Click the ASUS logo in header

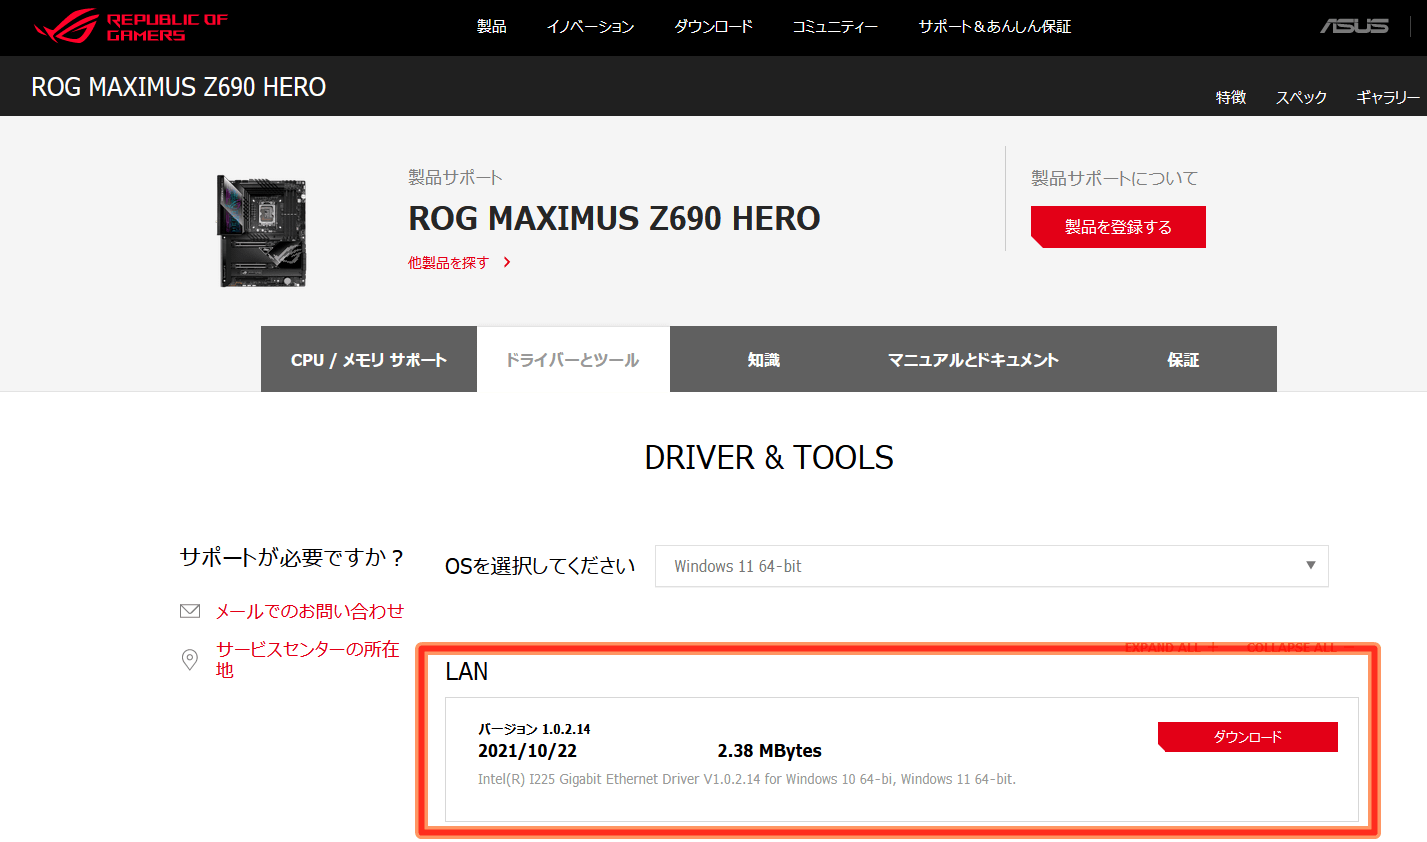1354,26
